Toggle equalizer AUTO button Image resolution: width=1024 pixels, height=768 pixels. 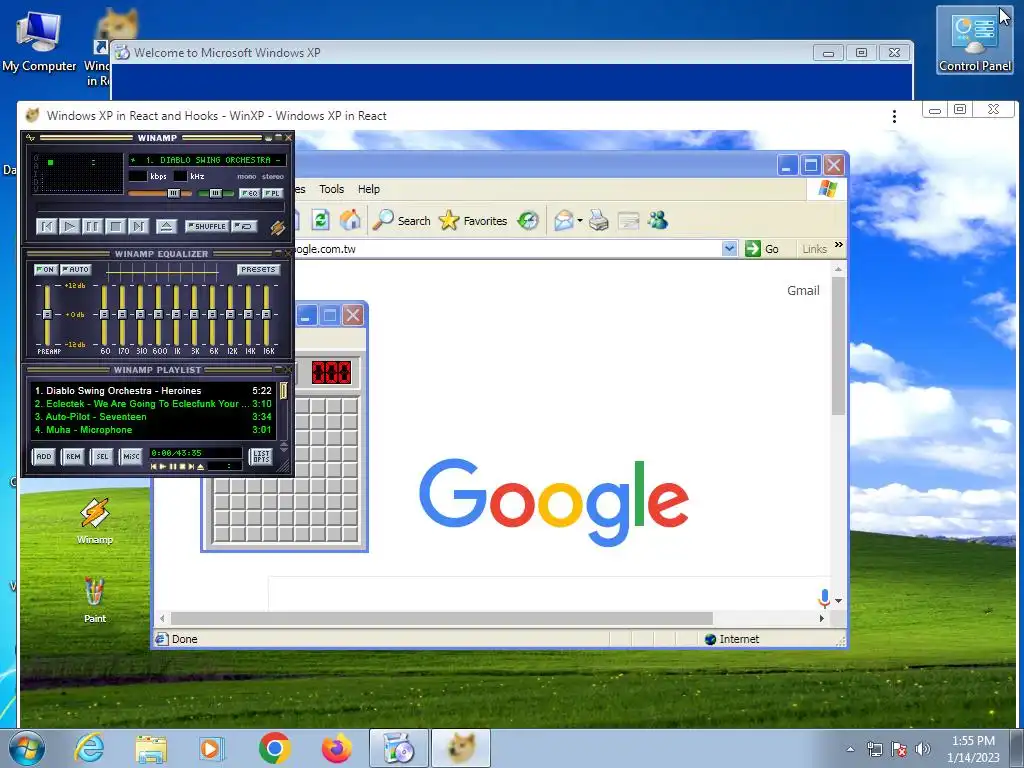(76, 269)
